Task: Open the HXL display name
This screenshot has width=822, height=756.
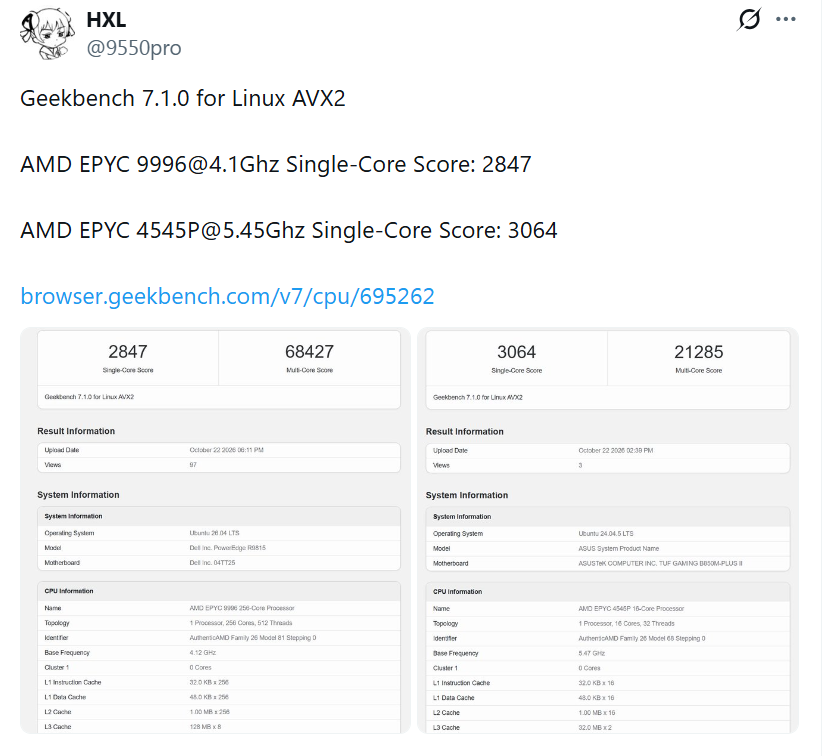Action: tap(106, 20)
